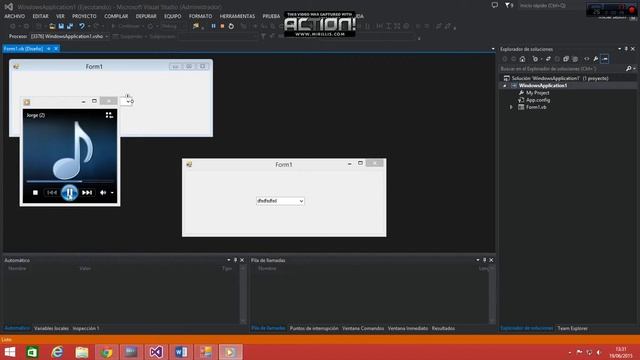Switch to Word in taskbar
Image resolution: width=640 pixels, height=360 pixels.
click(x=181, y=352)
